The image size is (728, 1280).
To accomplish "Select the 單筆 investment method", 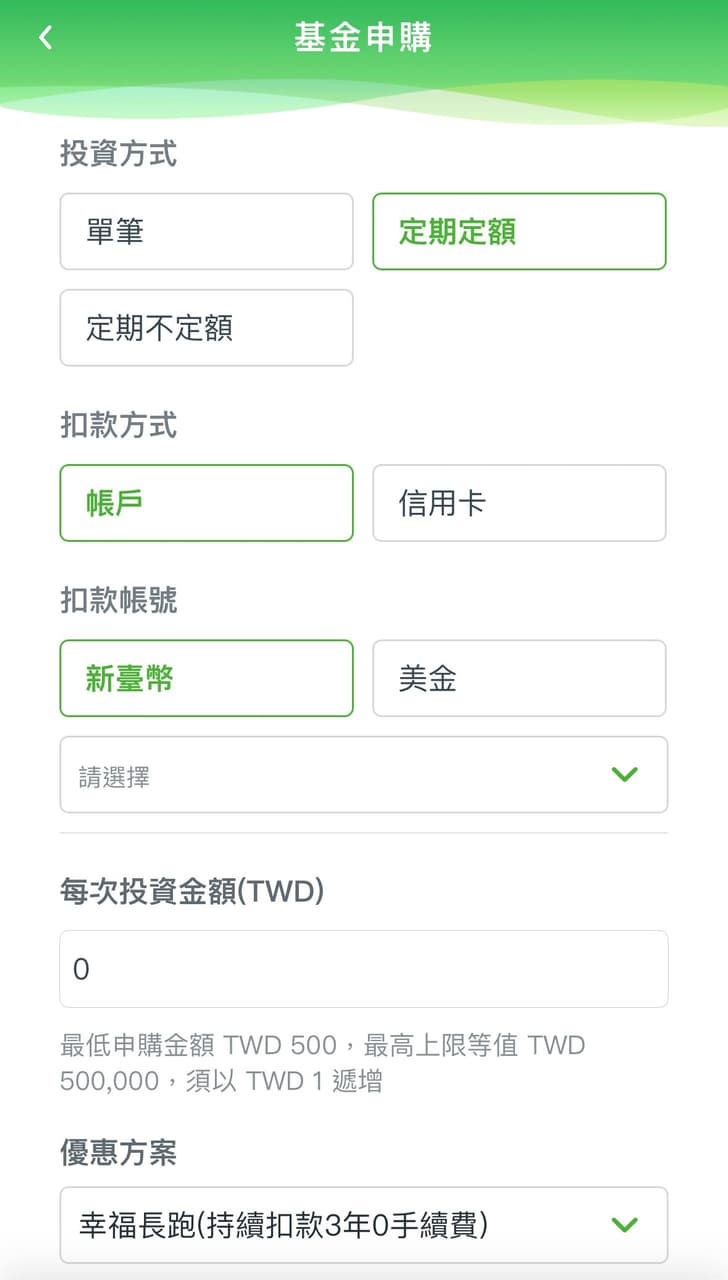I will (206, 231).
